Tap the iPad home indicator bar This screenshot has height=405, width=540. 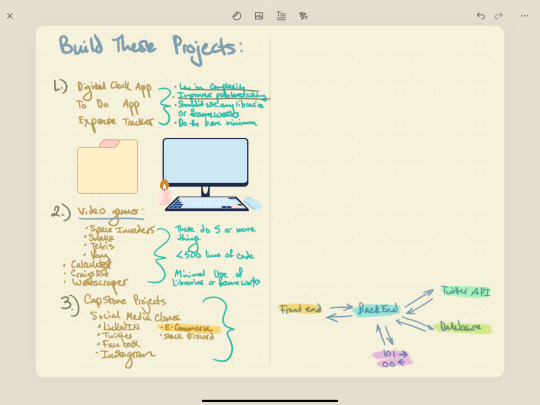pyautogui.click(x=270, y=401)
